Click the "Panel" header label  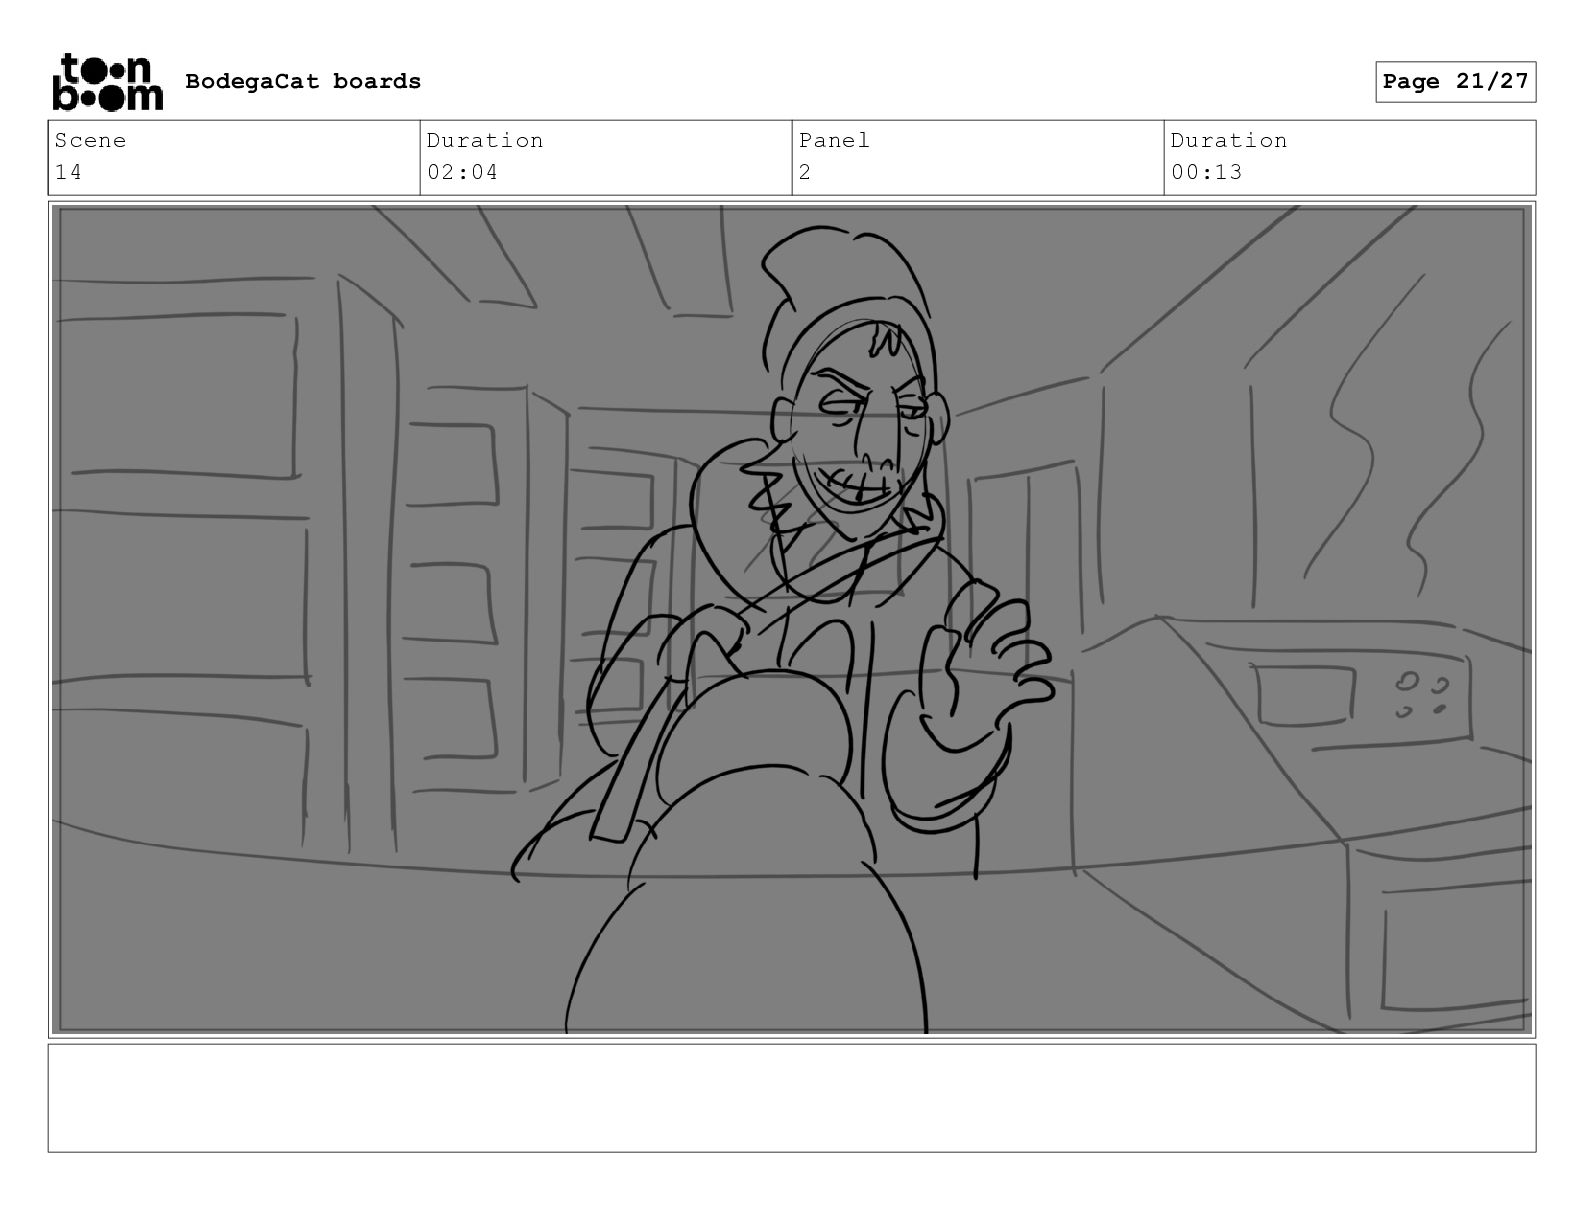point(834,140)
